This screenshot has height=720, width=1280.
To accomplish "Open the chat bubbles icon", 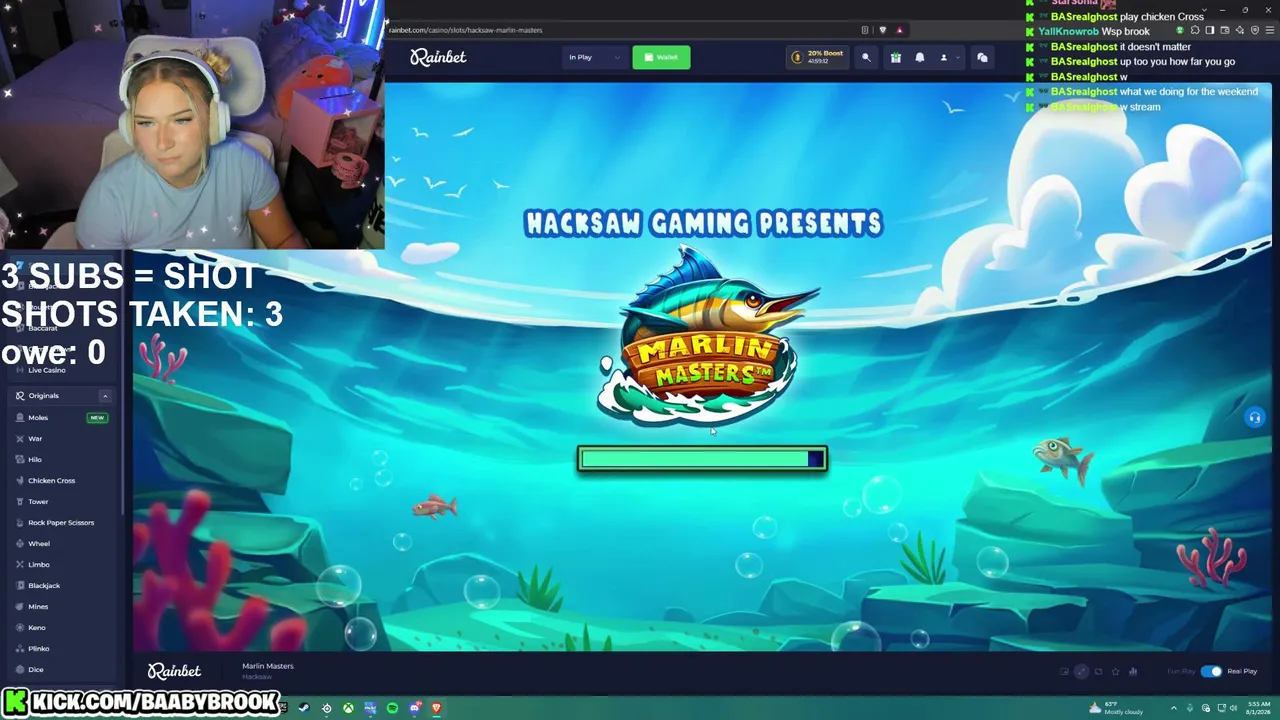I will (x=982, y=57).
